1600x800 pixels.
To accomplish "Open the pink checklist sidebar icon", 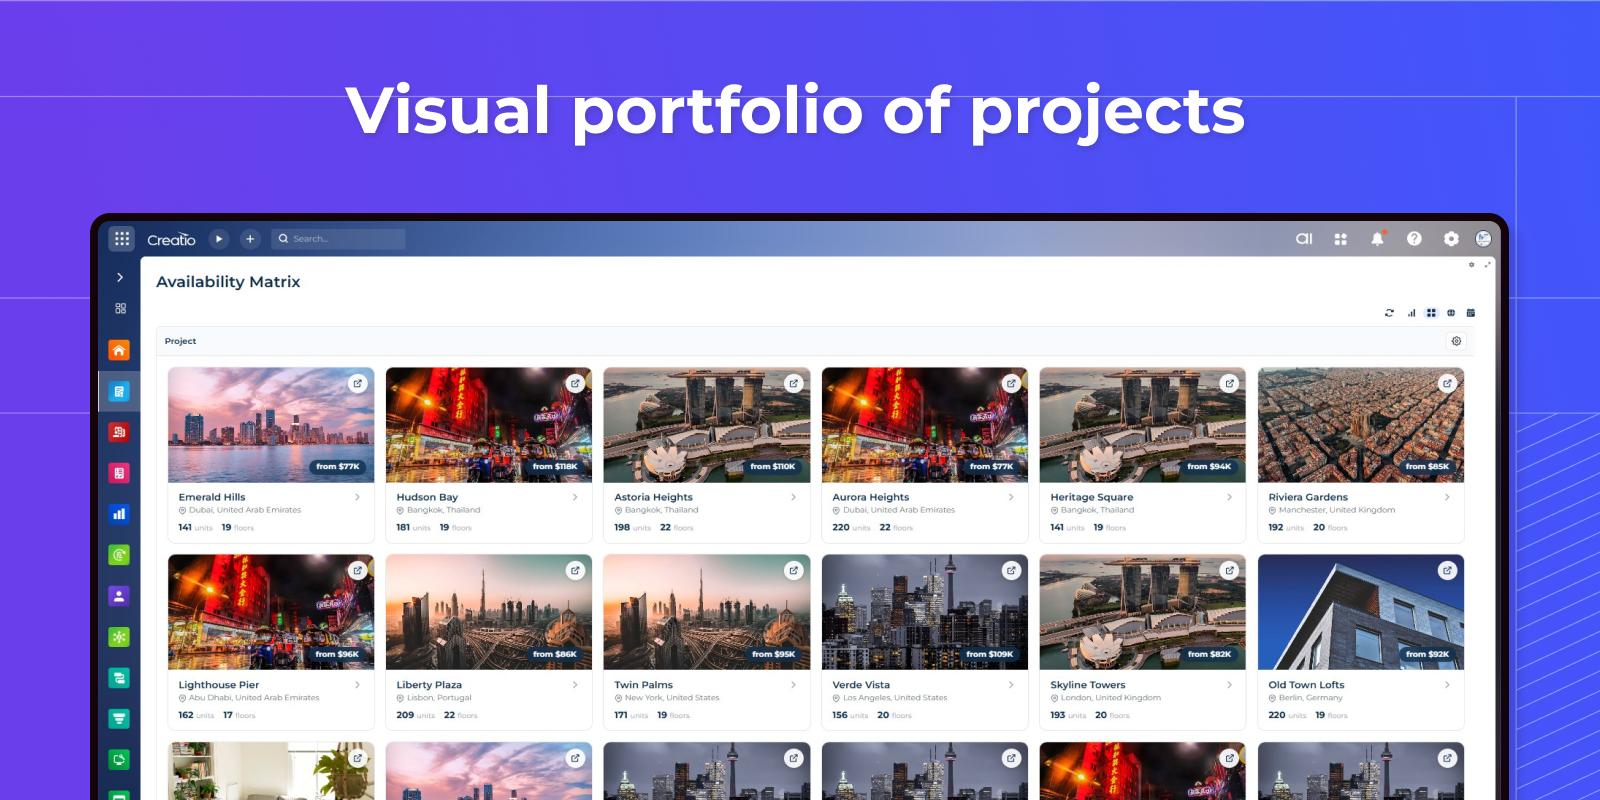I will [119, 473].
